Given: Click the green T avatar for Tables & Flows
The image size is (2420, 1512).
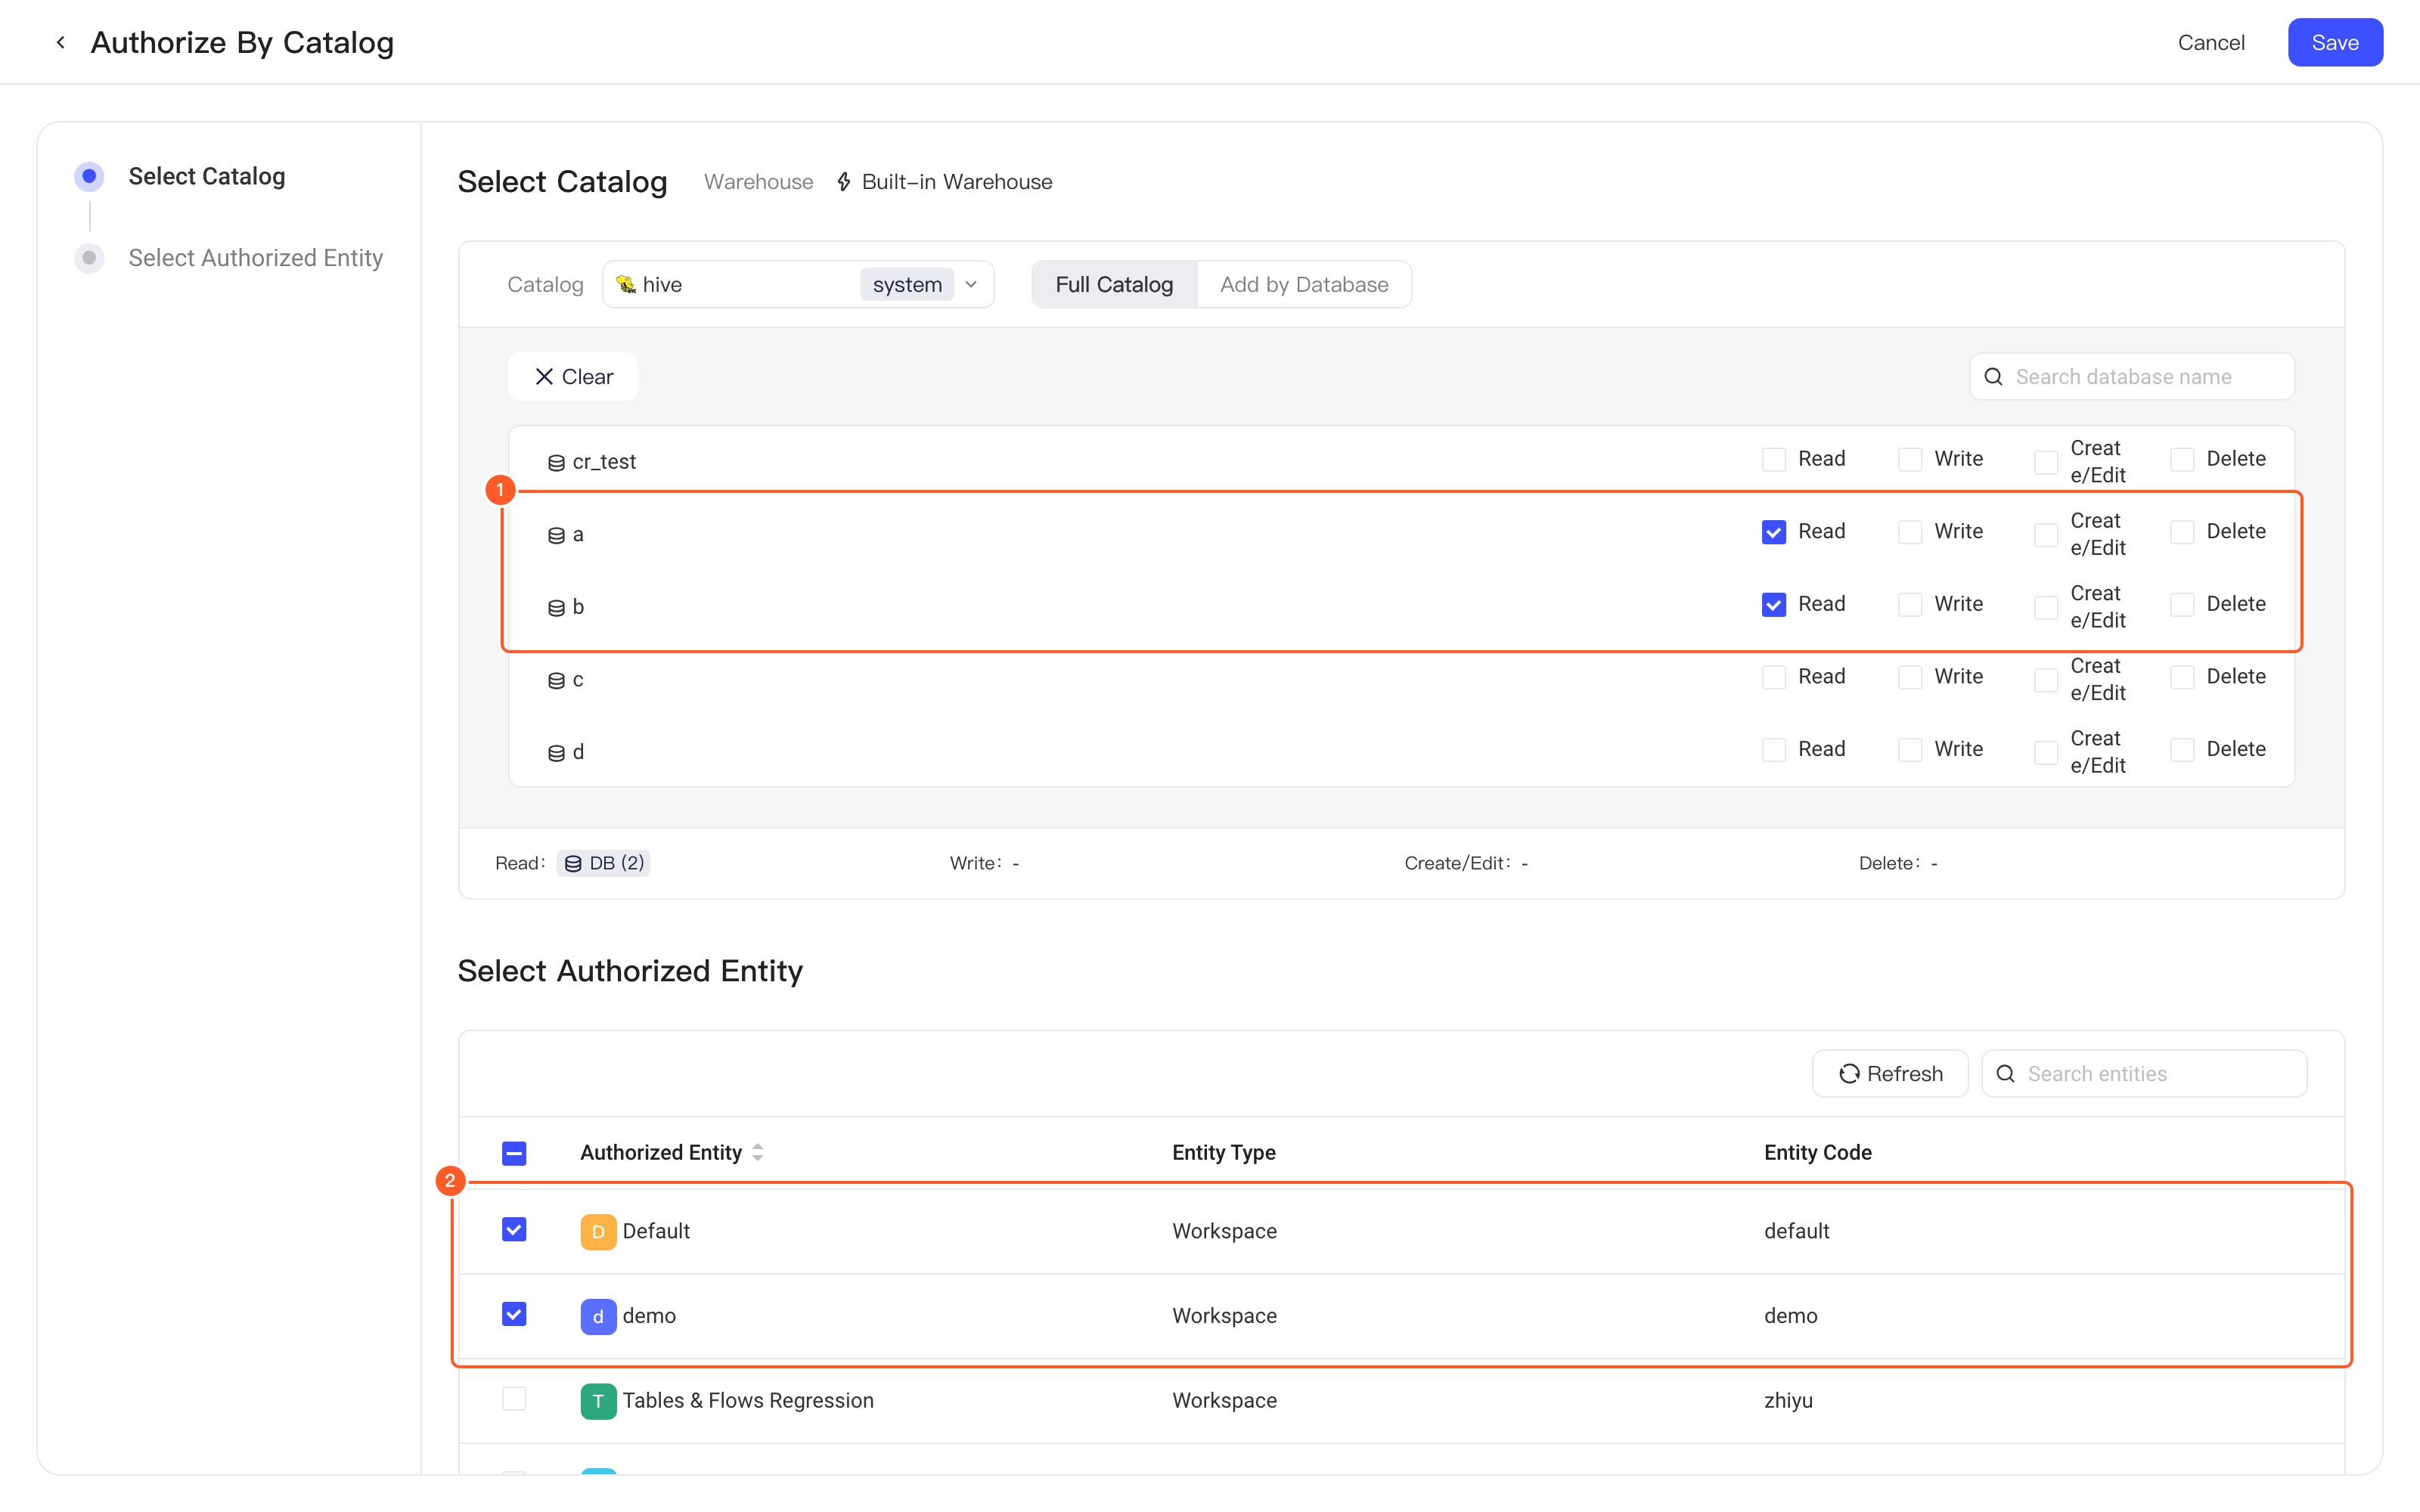Looking at the screenshot, I should 598,1401.
